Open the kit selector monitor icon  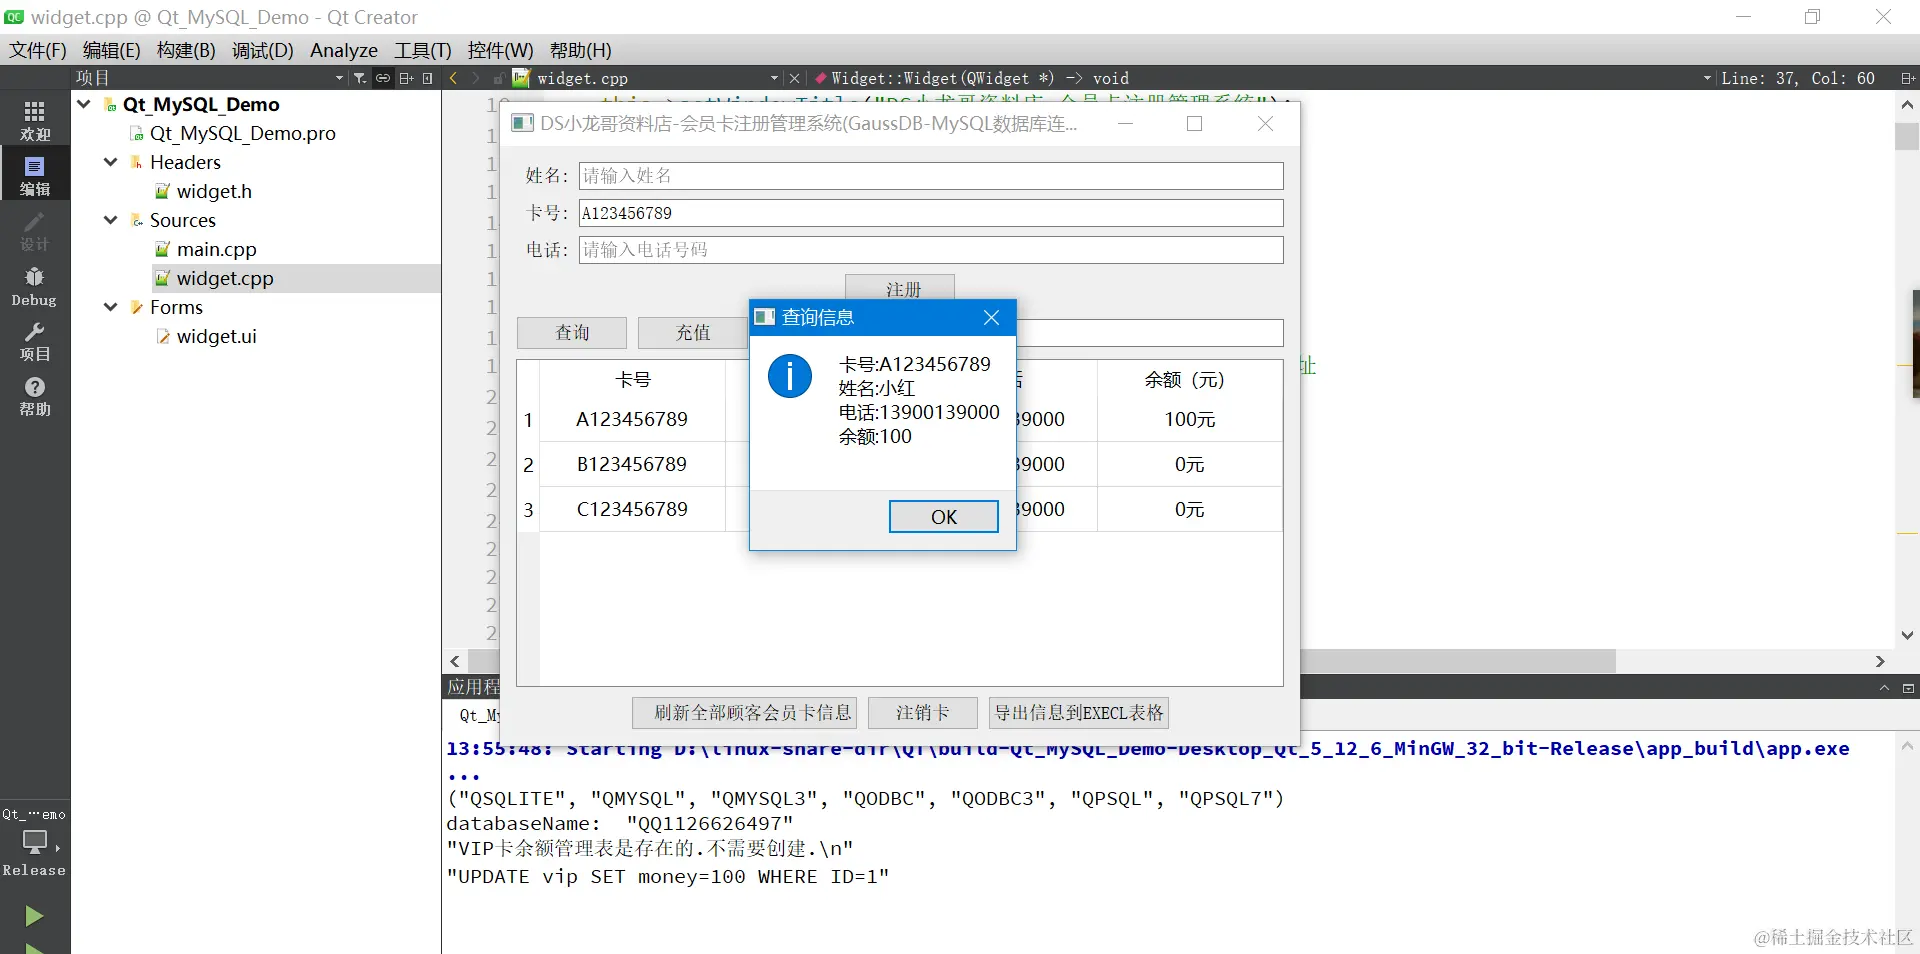click(x=35, y=842)
